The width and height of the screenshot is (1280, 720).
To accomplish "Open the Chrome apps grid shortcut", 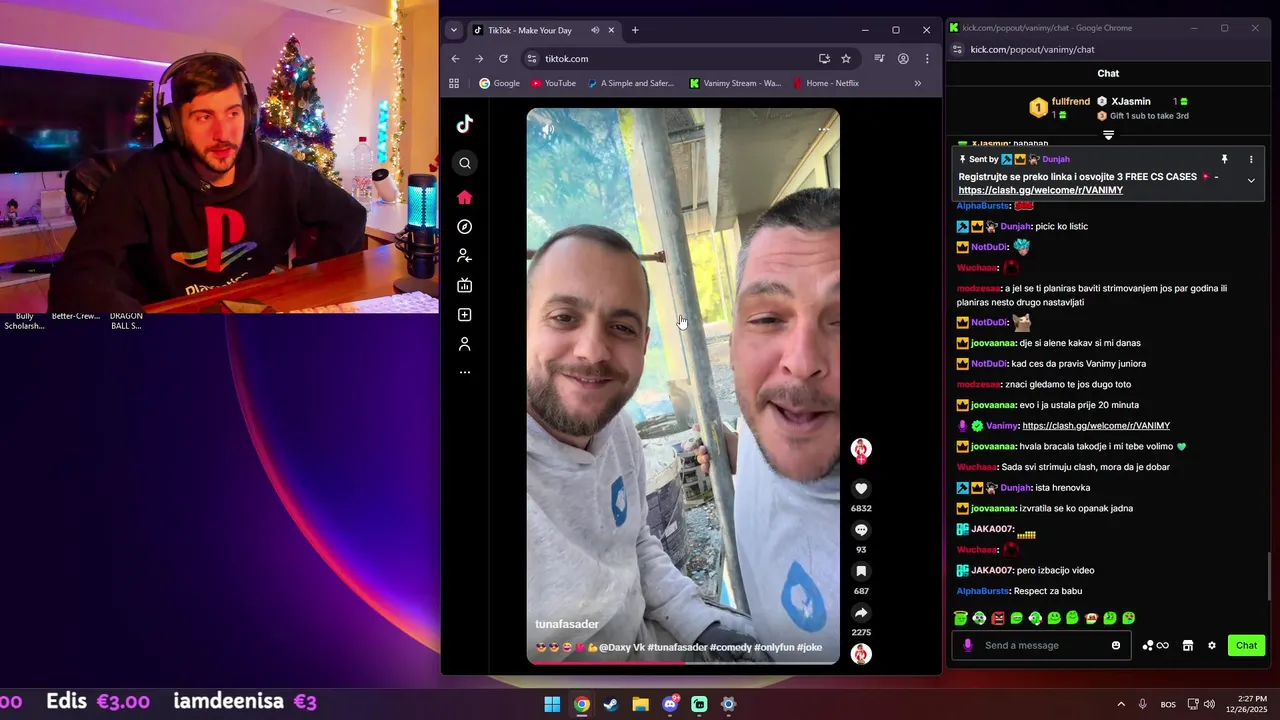I will click(x=454, y=83).
